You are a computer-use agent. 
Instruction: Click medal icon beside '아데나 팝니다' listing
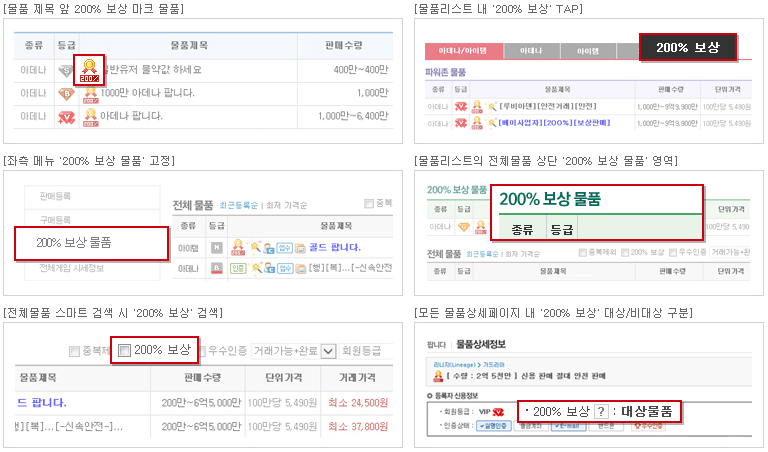[x=90, y=117]
